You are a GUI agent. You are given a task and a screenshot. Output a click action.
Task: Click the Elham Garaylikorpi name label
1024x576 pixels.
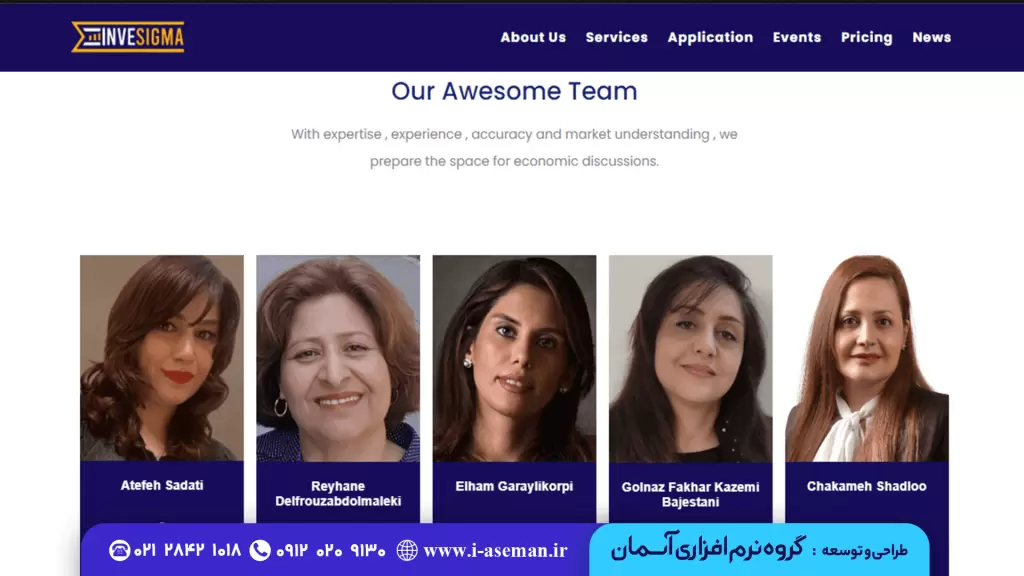click(514, 486)
